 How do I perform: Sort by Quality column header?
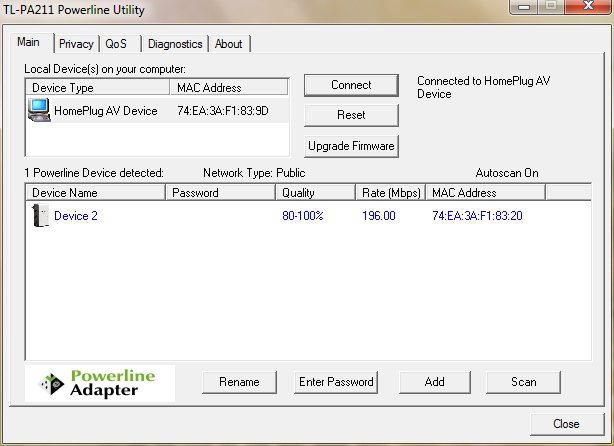(x=314, y=193)
